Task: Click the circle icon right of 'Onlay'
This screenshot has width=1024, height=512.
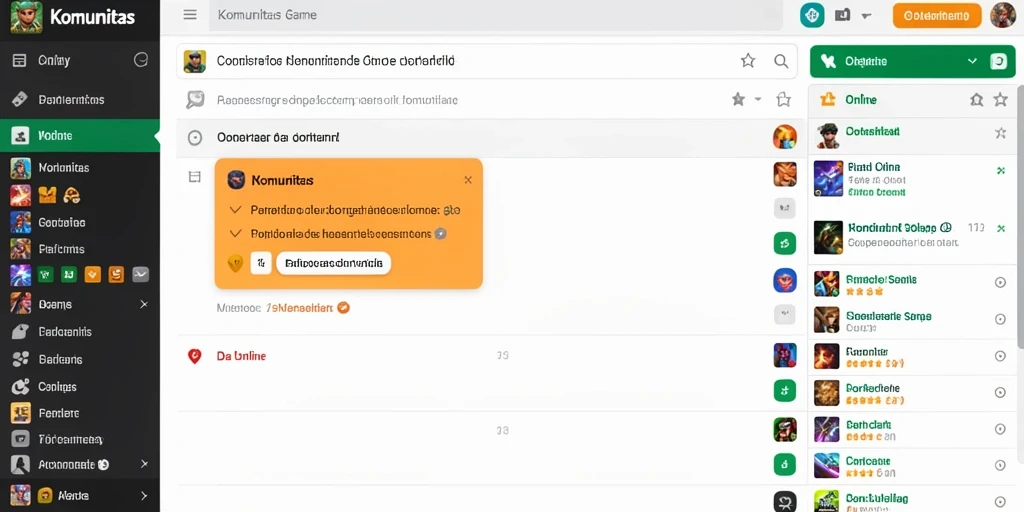Action: (141, 60)
